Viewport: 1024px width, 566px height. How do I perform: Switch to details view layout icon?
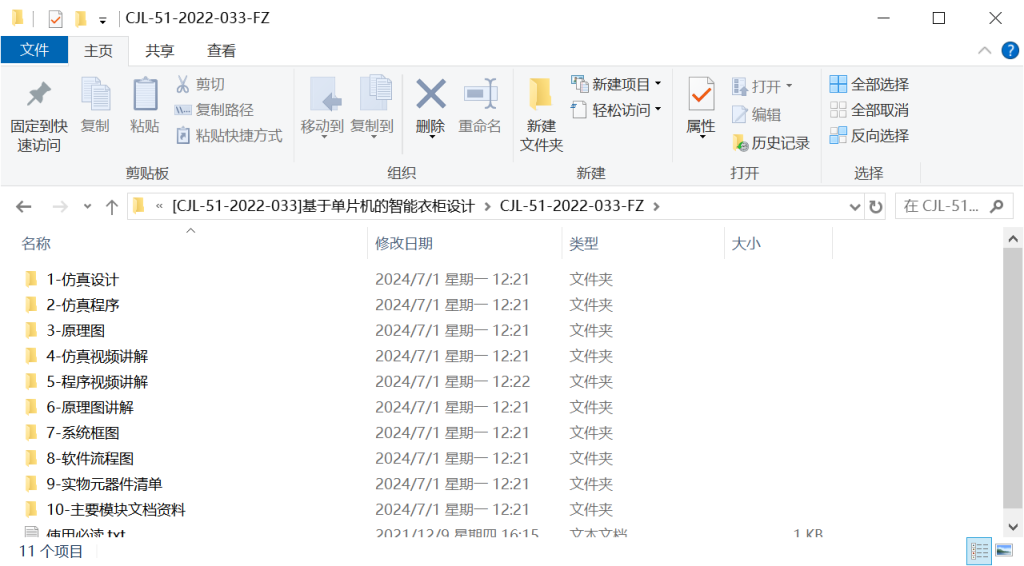click(x=979, y=551)
